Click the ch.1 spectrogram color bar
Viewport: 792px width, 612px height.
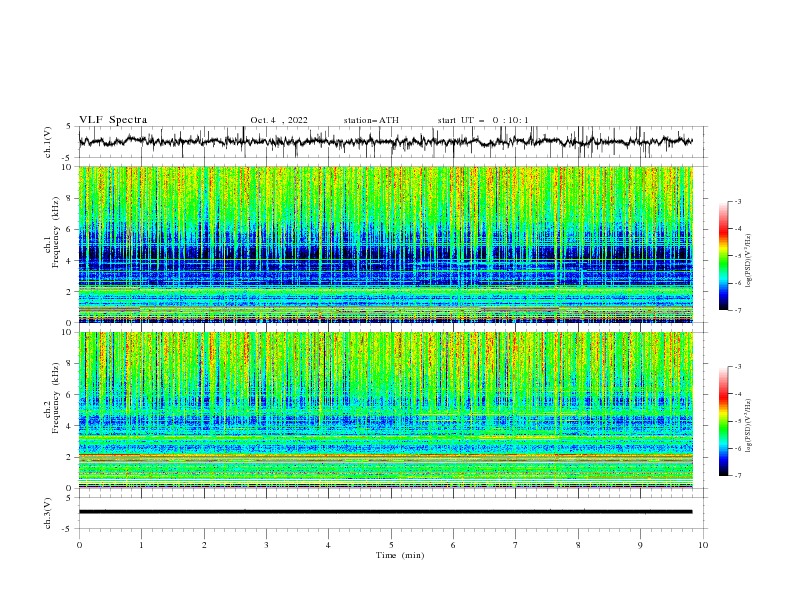pos(723,256)
